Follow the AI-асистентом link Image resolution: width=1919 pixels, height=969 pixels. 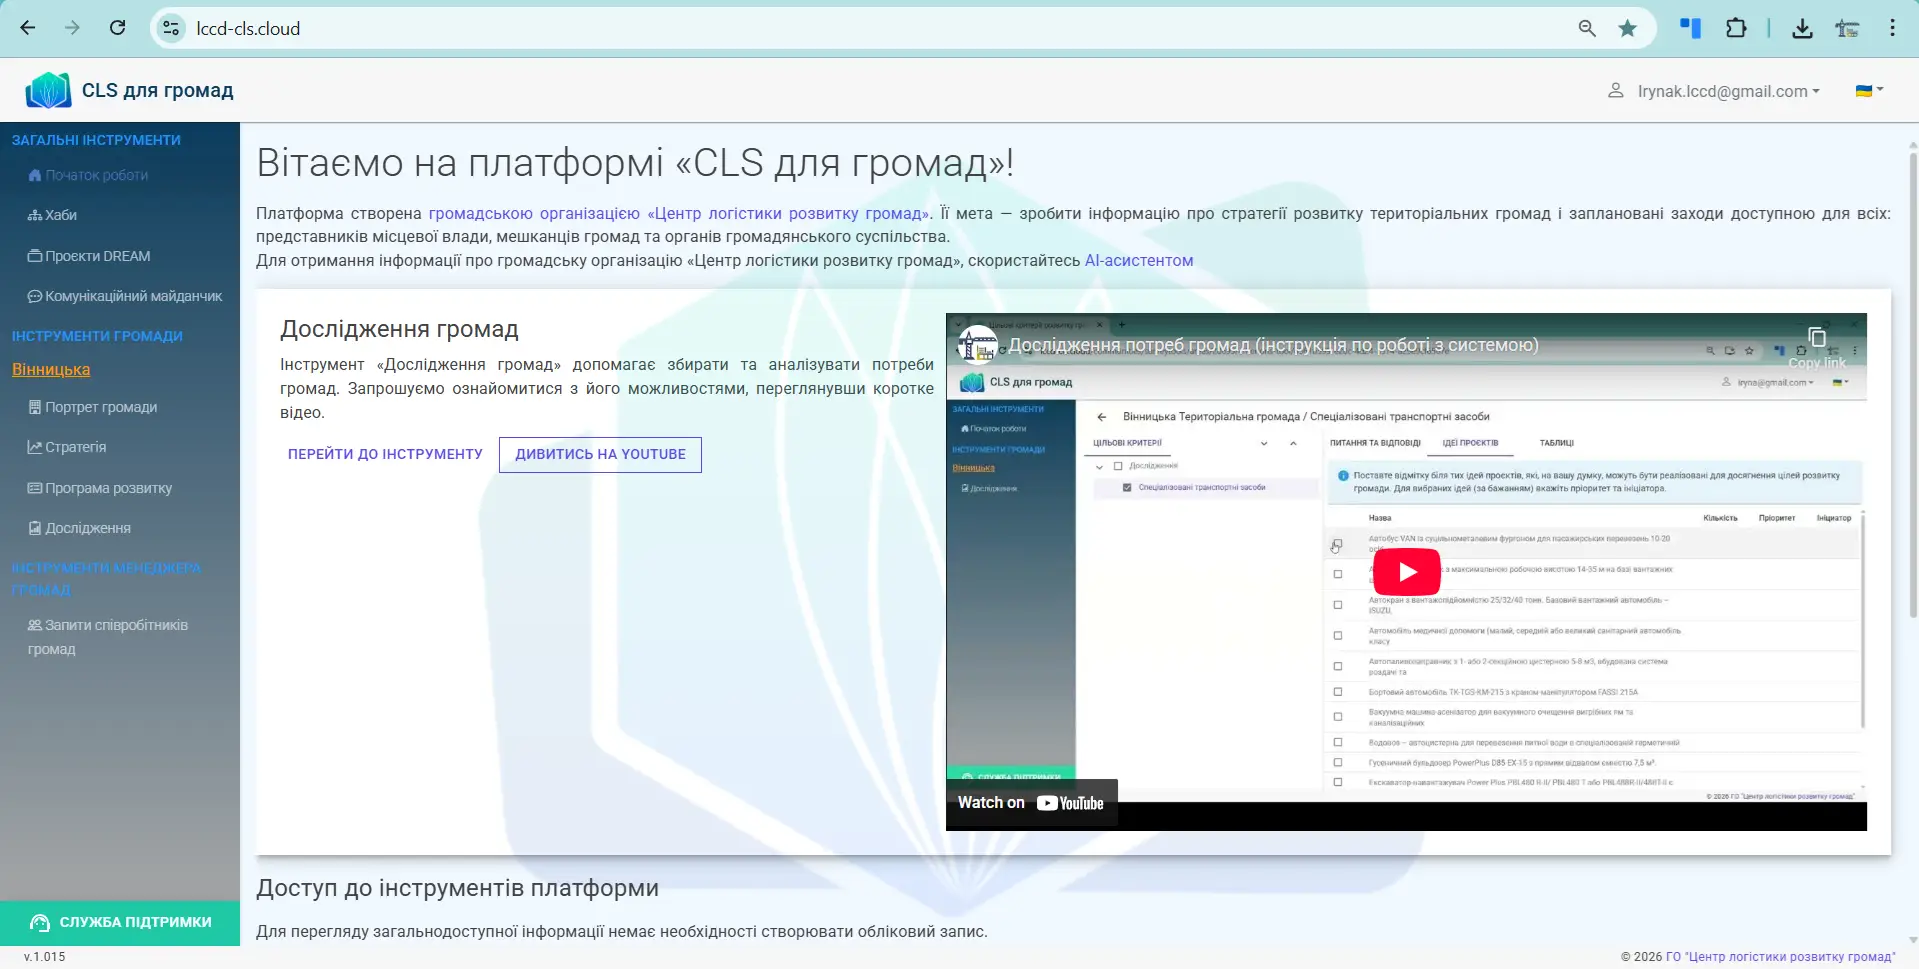click(x=1139, y=260)
